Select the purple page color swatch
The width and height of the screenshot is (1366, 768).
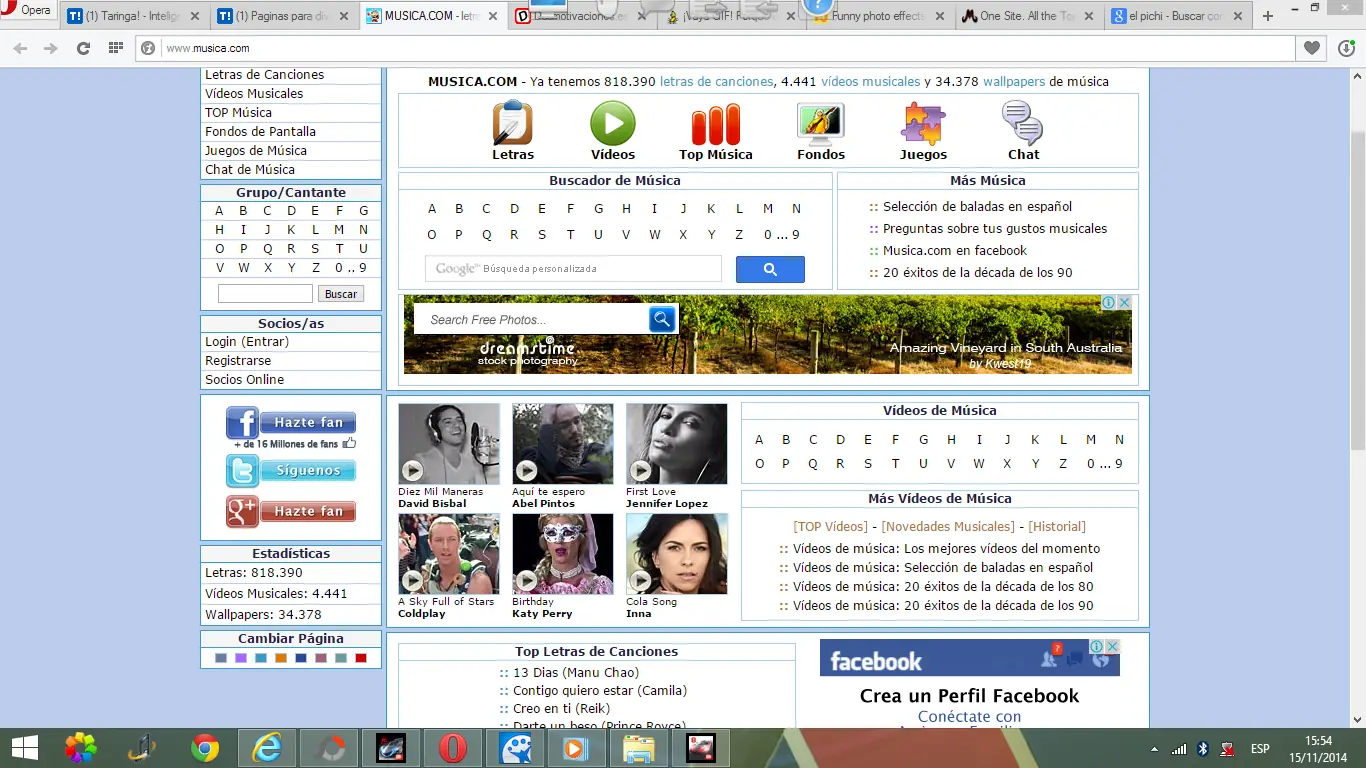pos(241,658)
